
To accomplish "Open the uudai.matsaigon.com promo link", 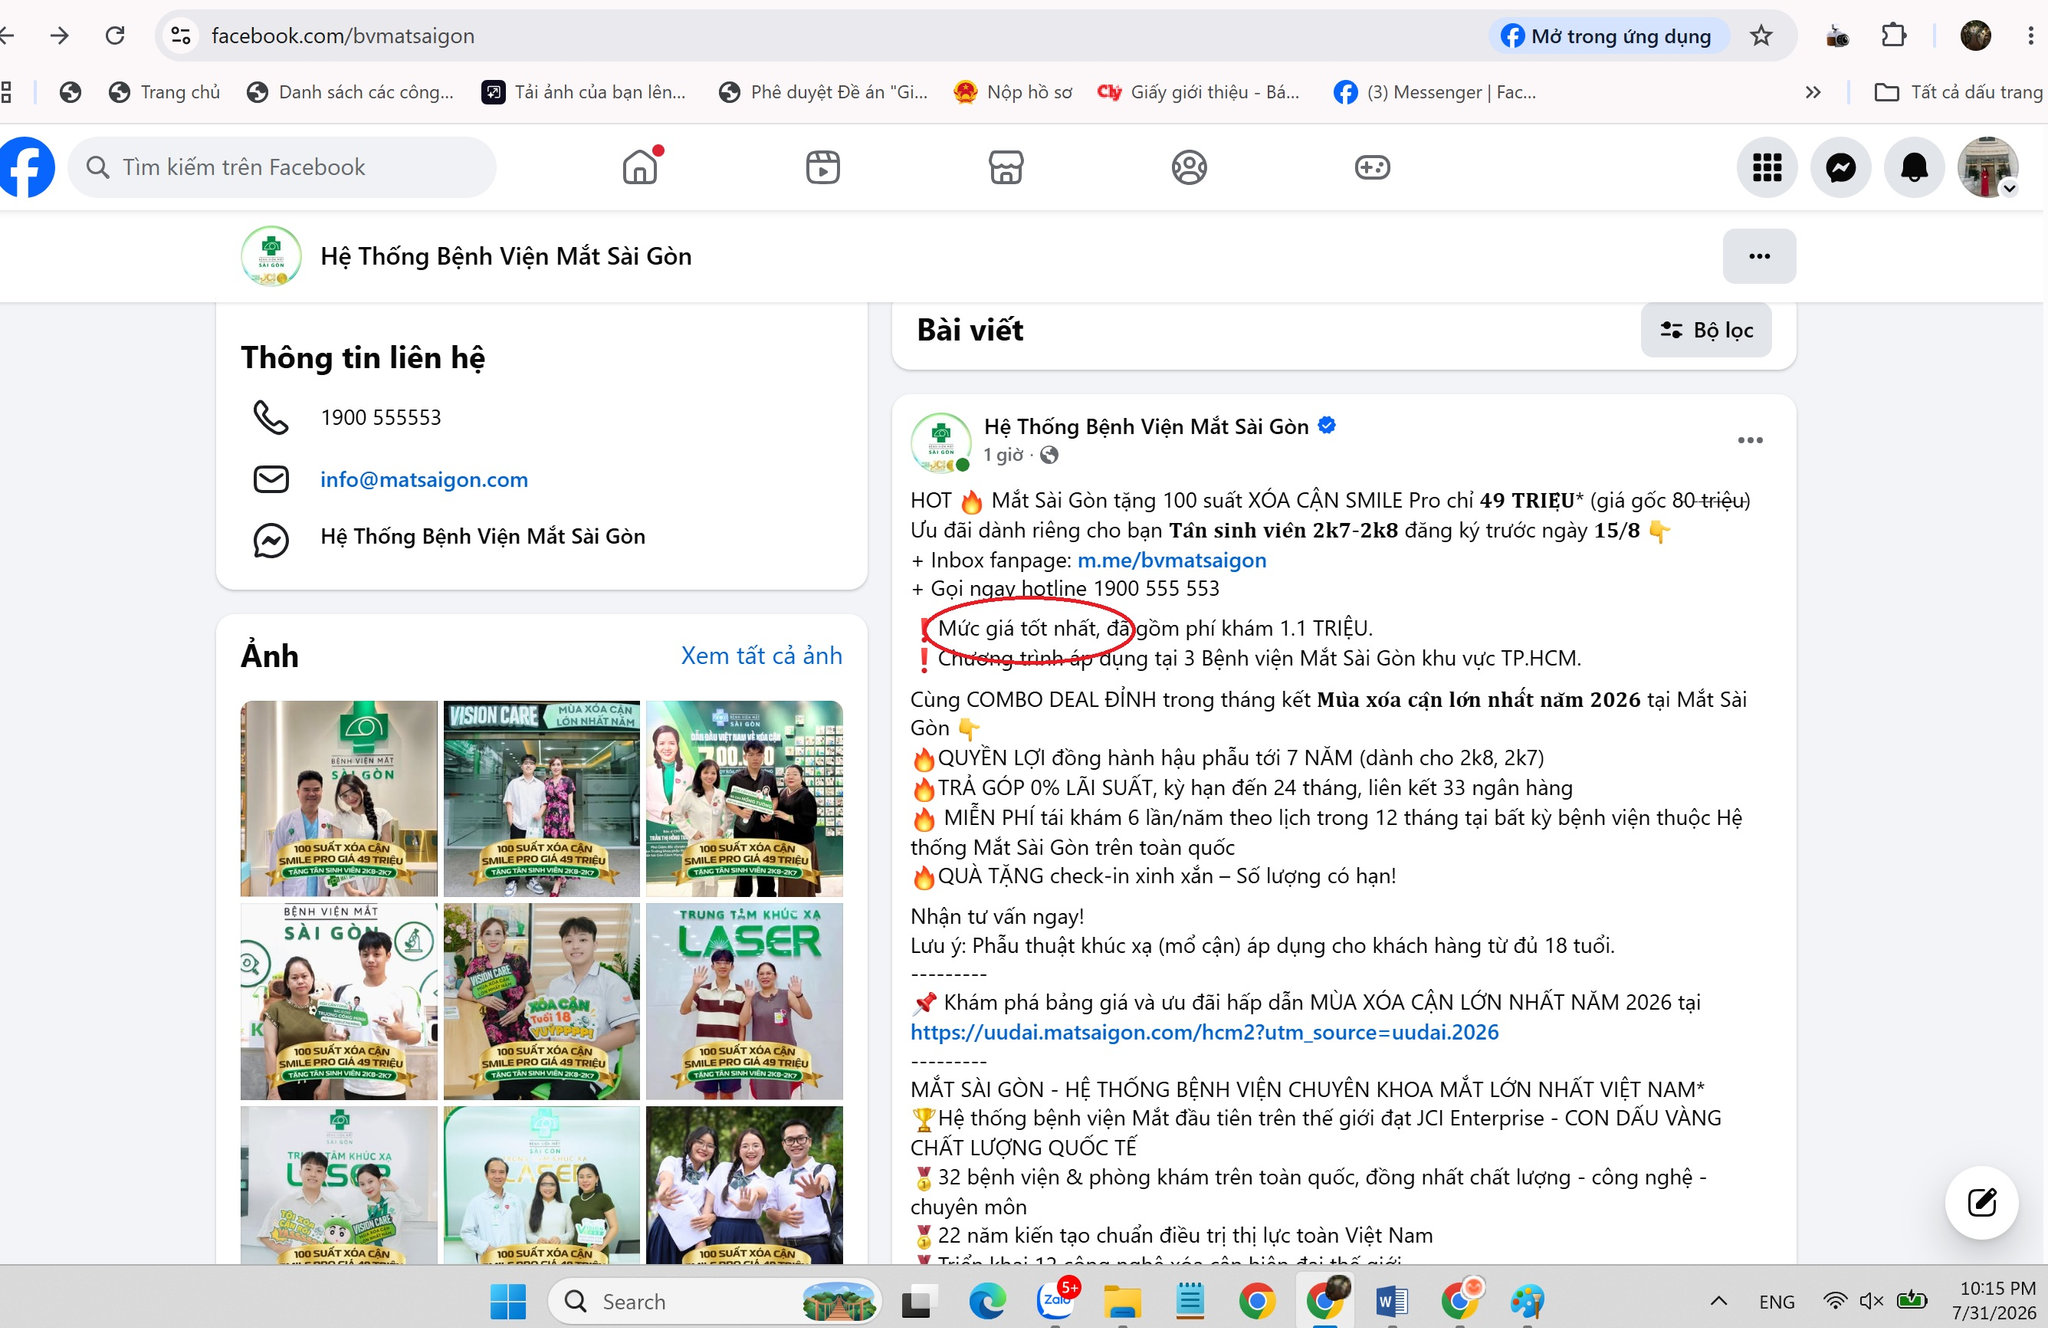I will coord(1204,1032).
